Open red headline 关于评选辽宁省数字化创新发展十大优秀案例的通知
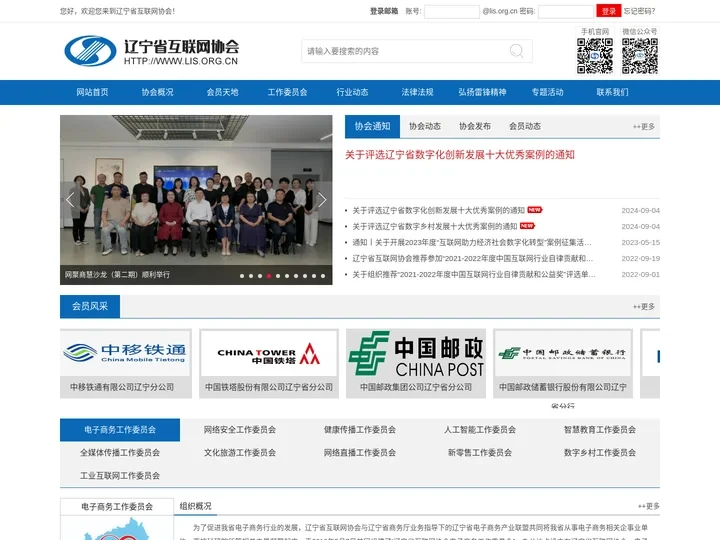 [460, 155]
